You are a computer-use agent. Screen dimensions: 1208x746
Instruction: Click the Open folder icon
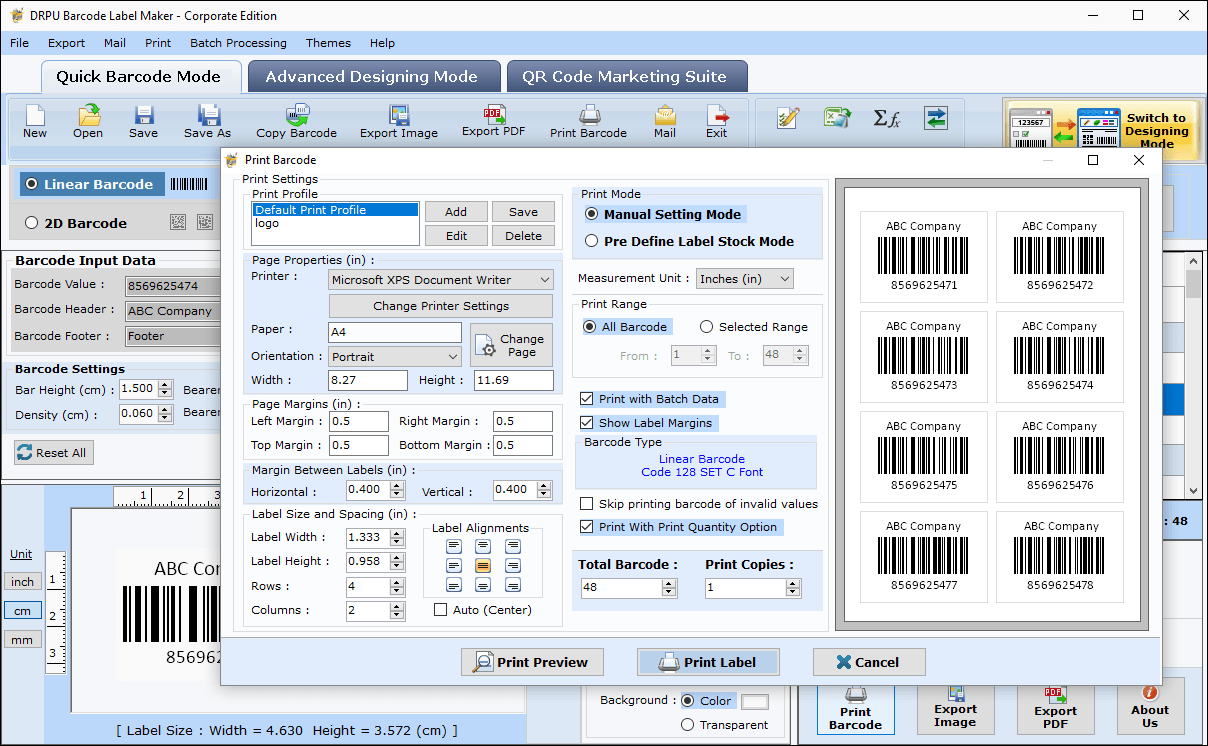click(x=88, y=121)
